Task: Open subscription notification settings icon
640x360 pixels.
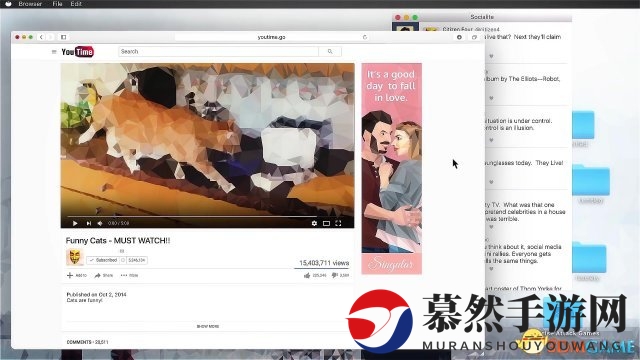Action: [123, 260]
